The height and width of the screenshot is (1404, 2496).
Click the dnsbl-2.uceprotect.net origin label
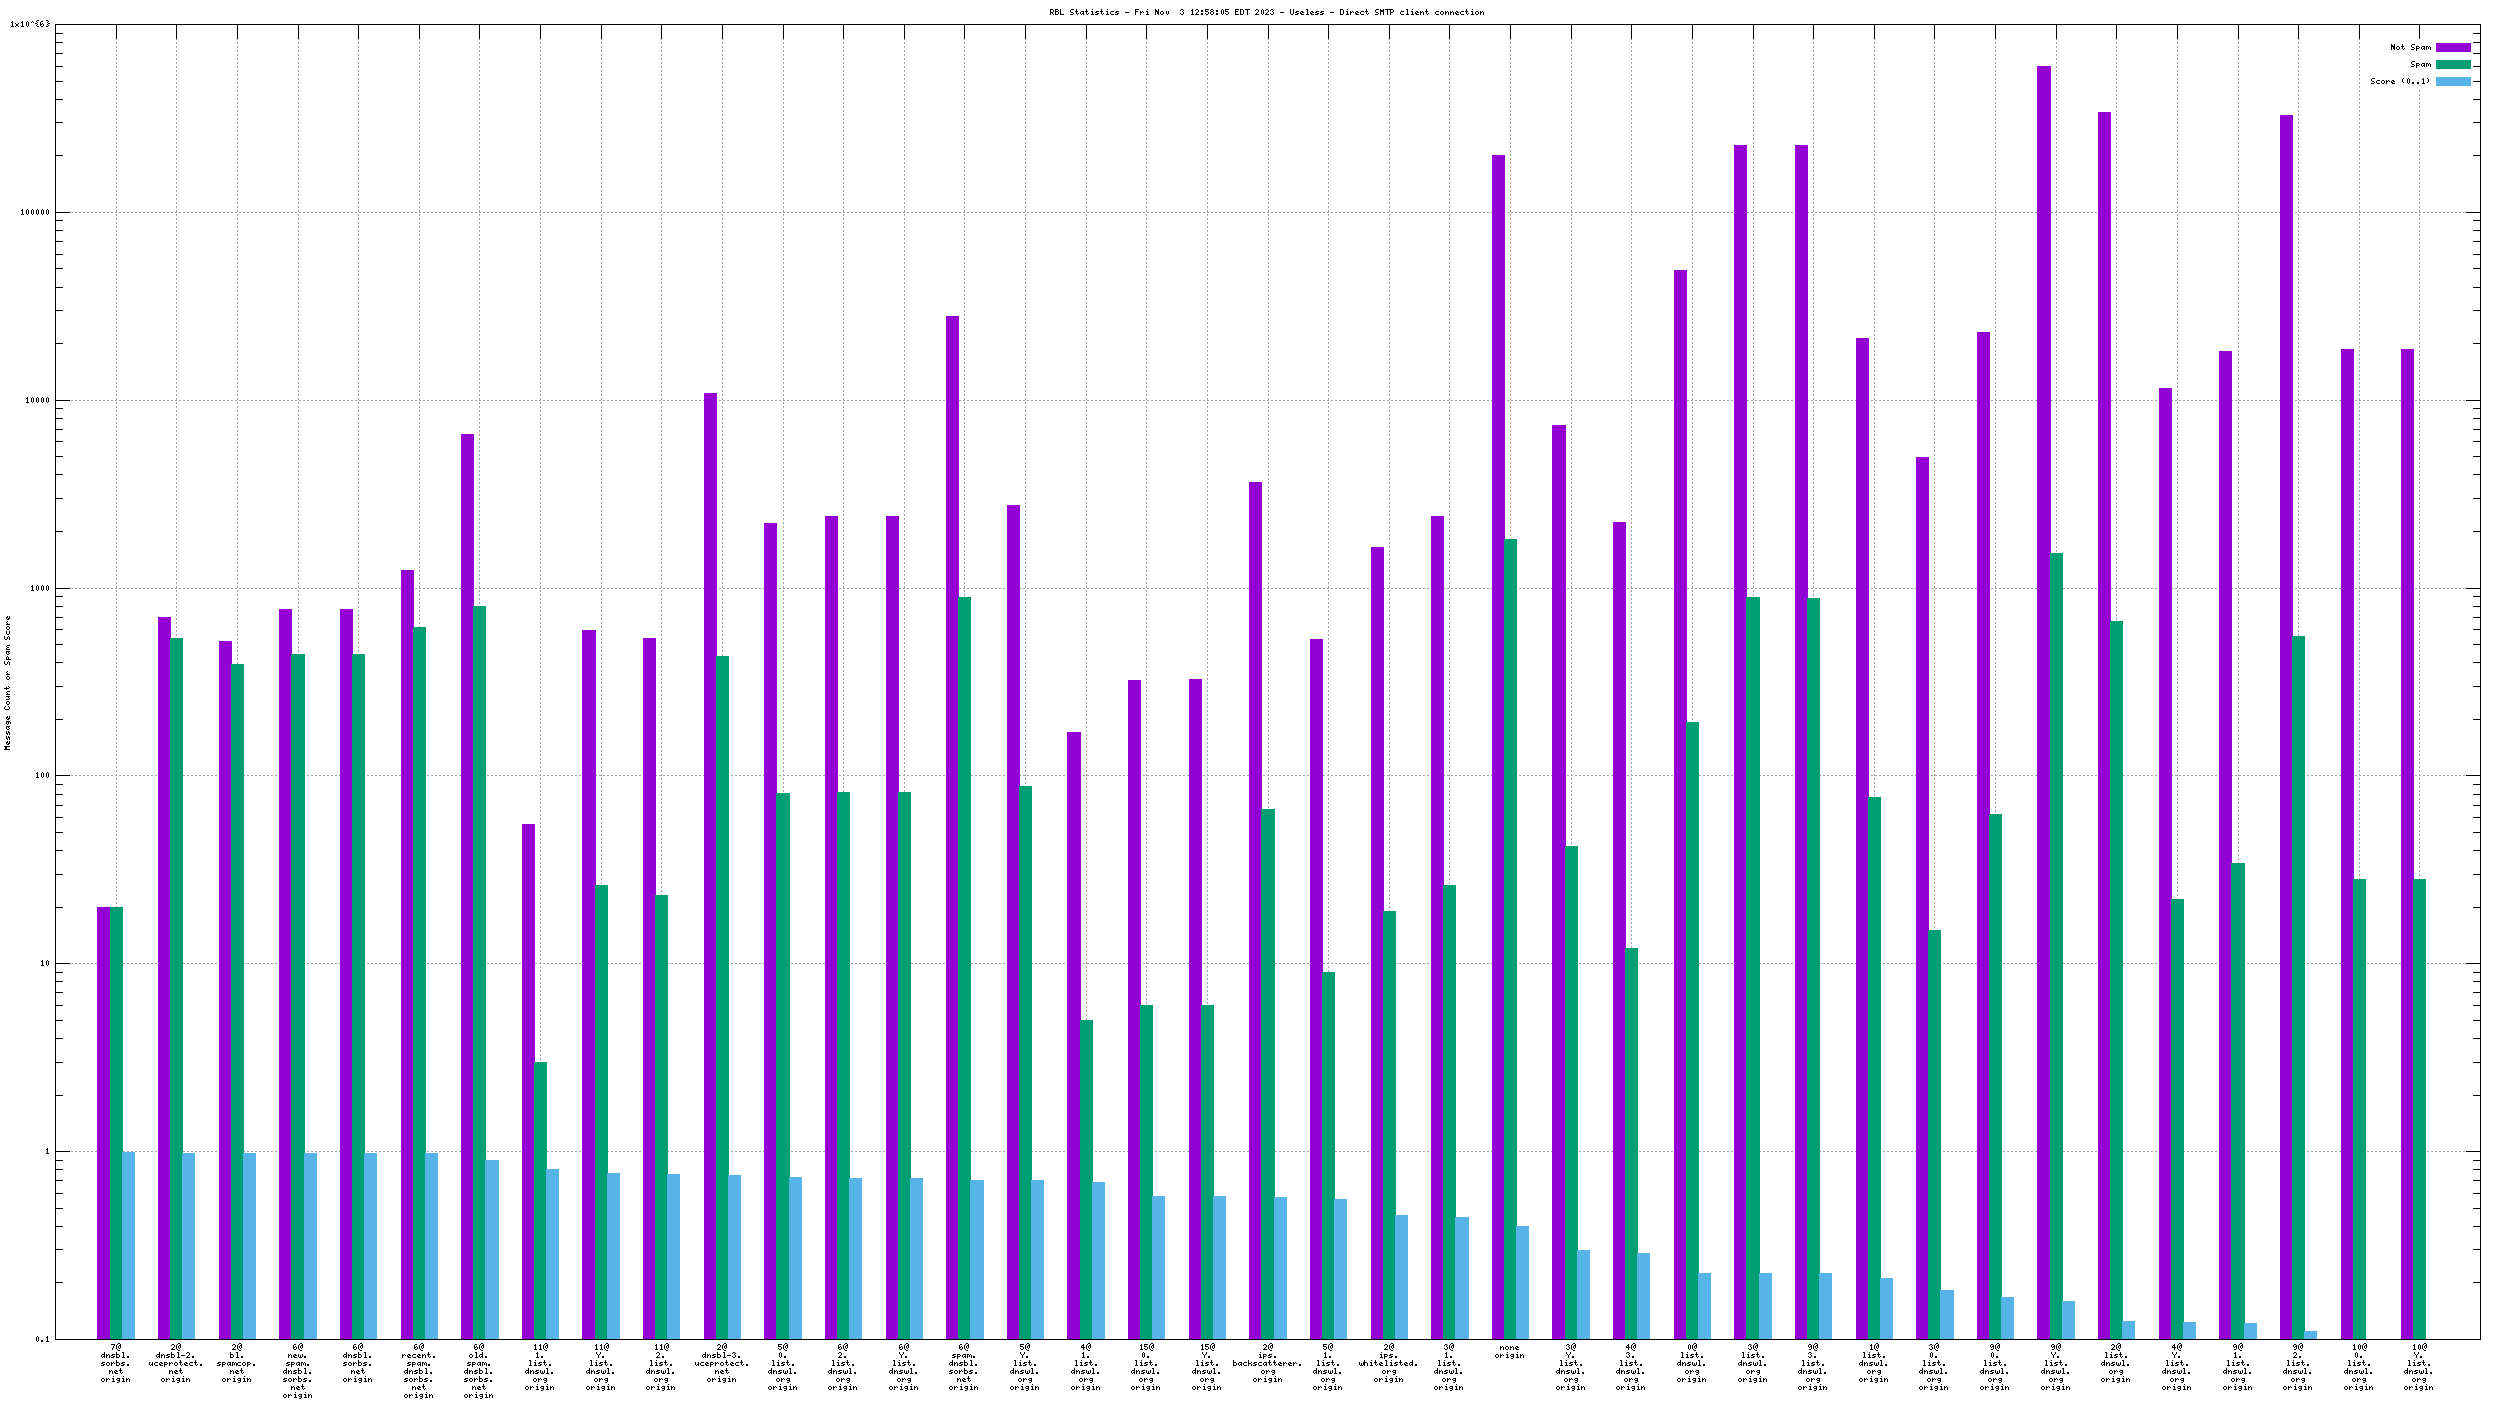176,1366
